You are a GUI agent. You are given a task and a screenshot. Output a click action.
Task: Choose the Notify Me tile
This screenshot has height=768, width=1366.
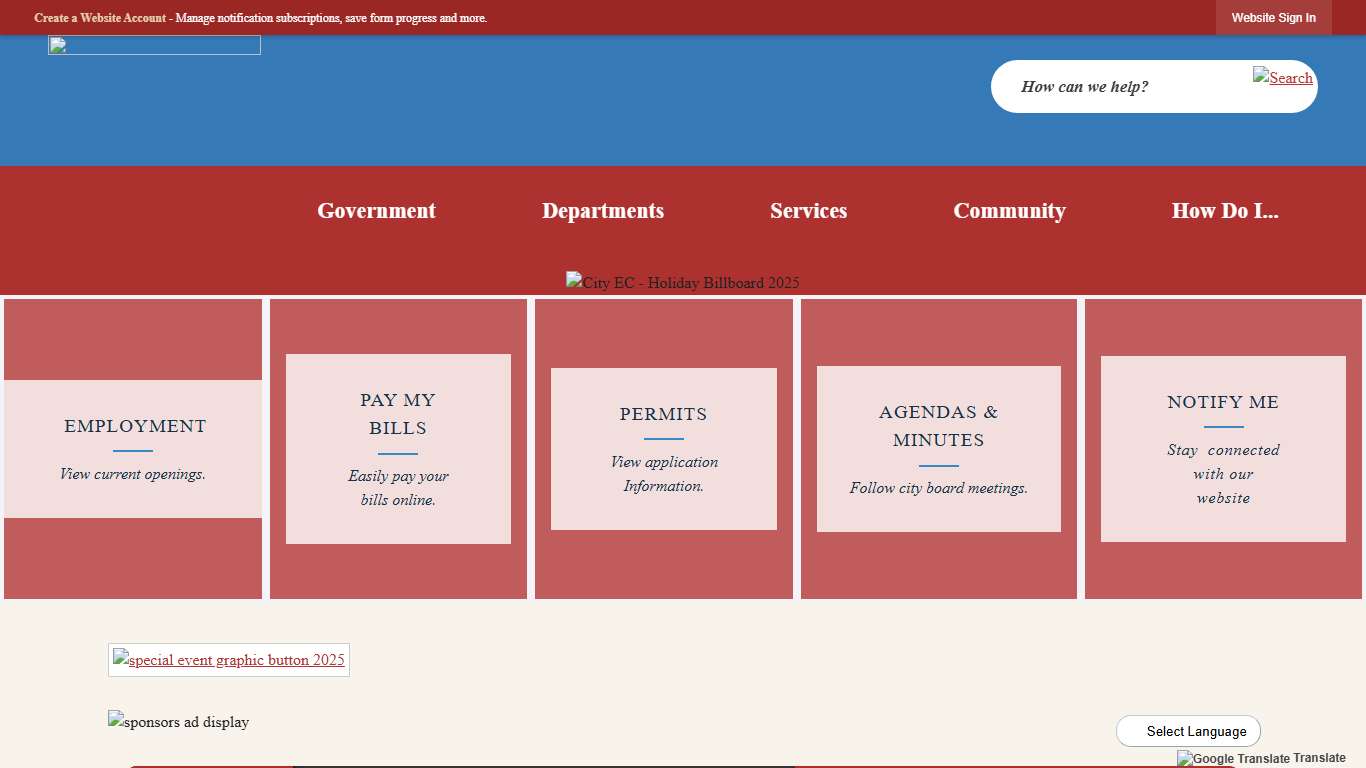click(1222, 449)
